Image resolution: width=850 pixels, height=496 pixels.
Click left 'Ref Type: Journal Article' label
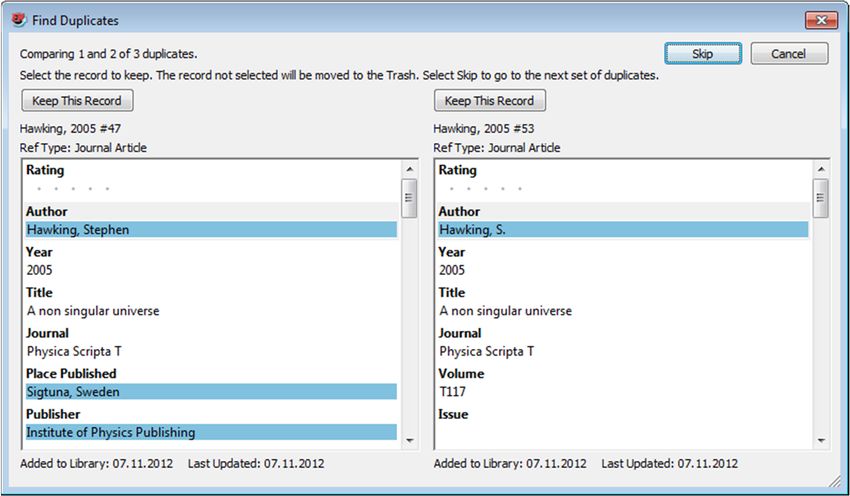83,147
